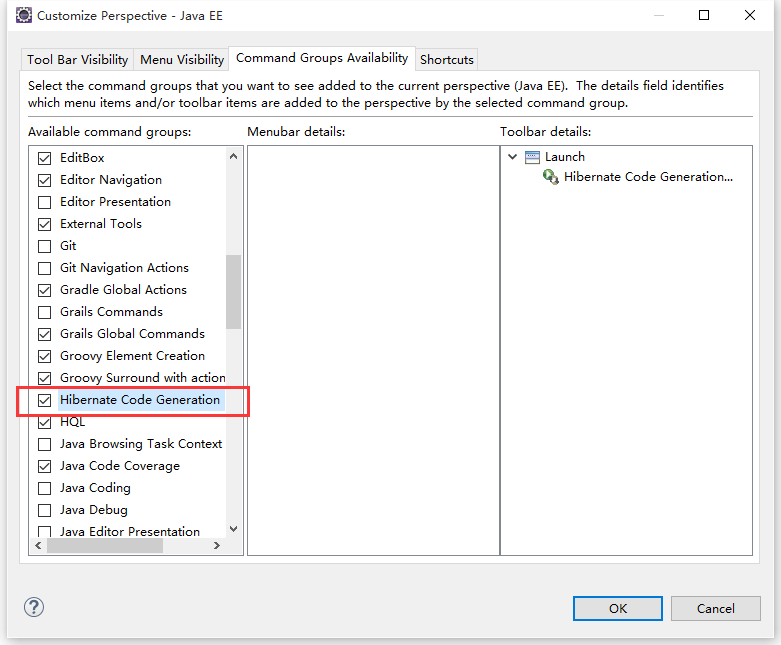Check the Java Debug checkbox

(44, 510)
